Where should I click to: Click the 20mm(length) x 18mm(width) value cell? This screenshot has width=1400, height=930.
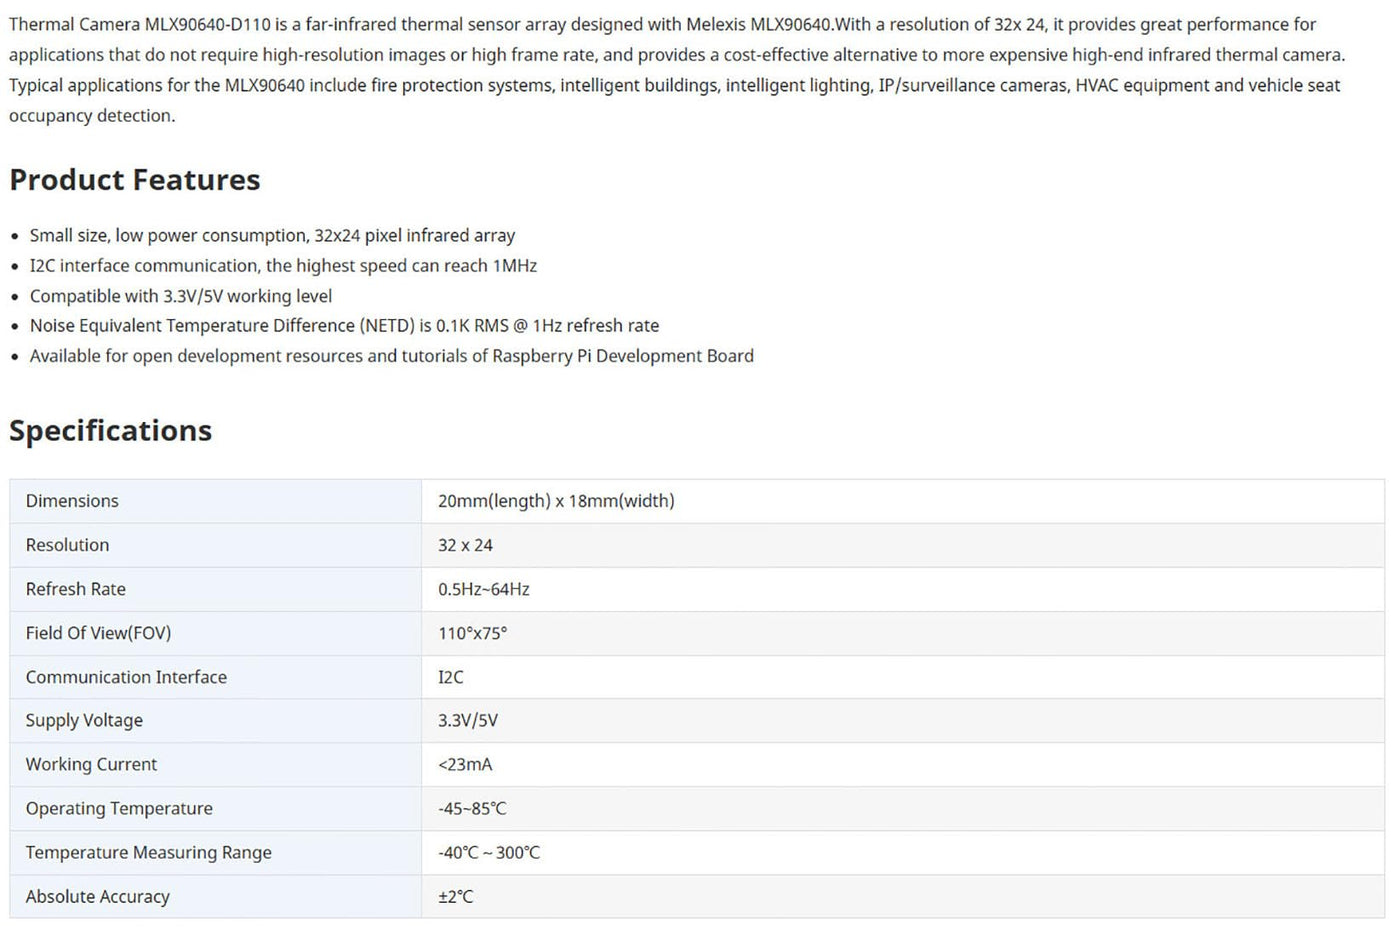(556, 501)
